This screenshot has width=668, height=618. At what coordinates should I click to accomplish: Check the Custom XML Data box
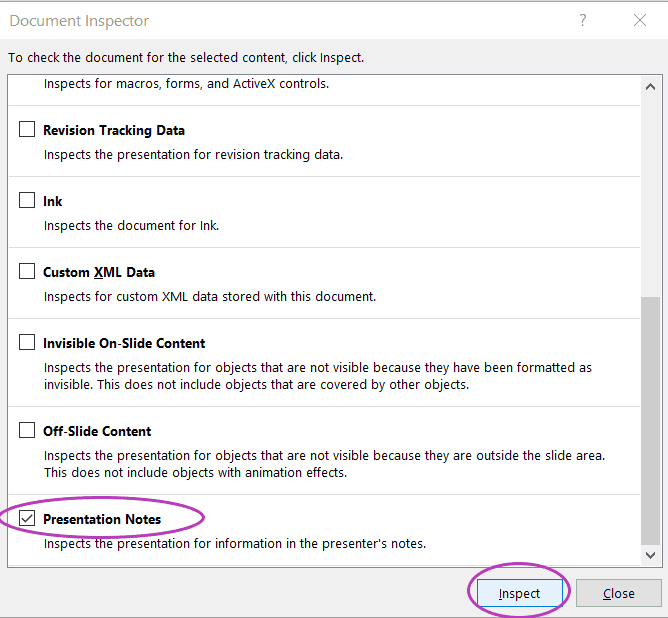[27, 271]
